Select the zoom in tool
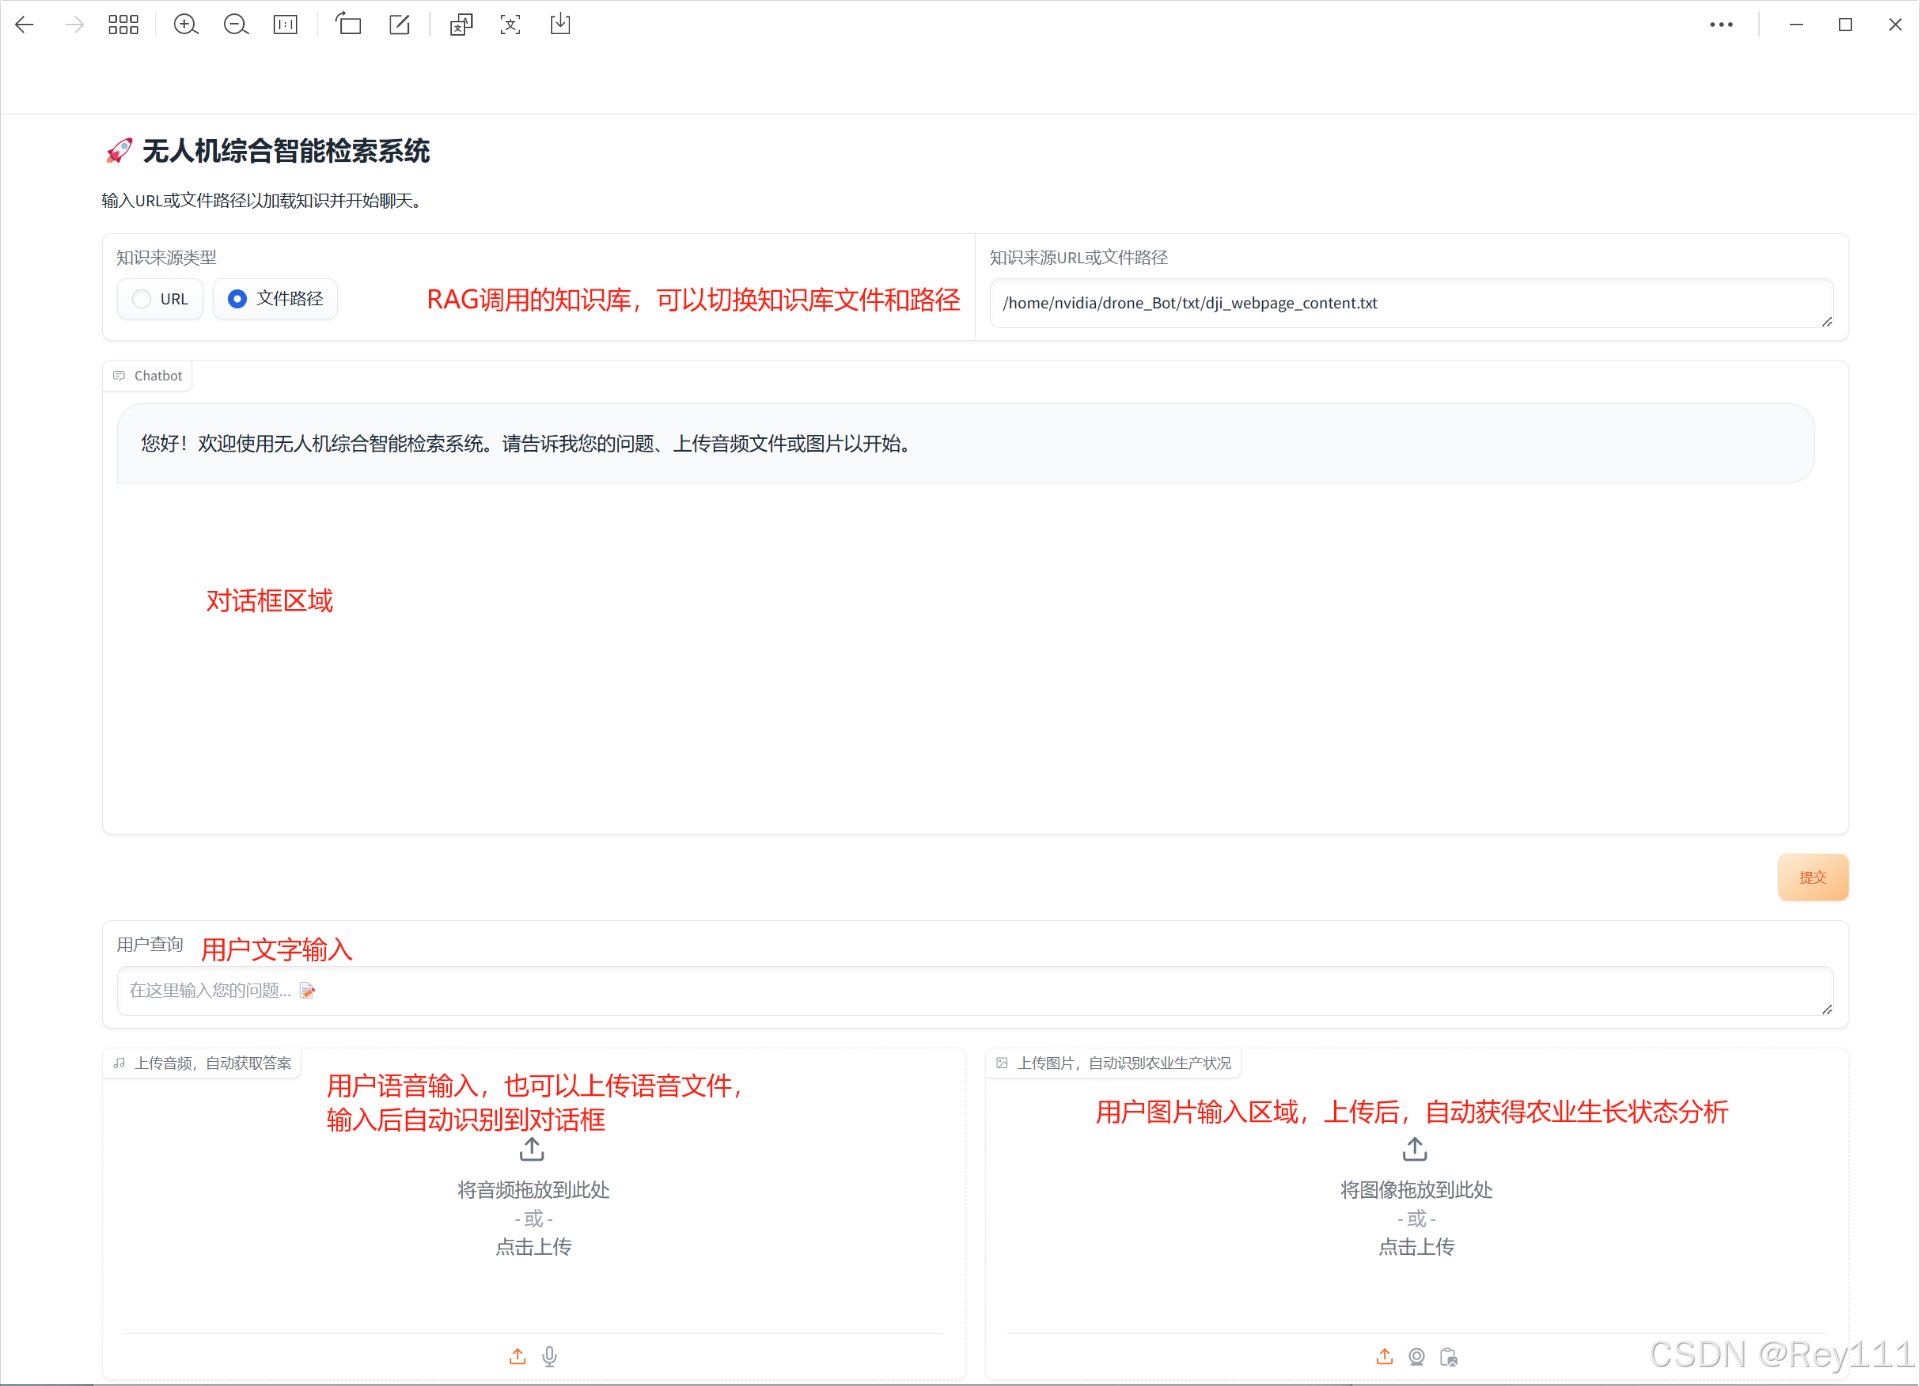 [x=186, y=24]
